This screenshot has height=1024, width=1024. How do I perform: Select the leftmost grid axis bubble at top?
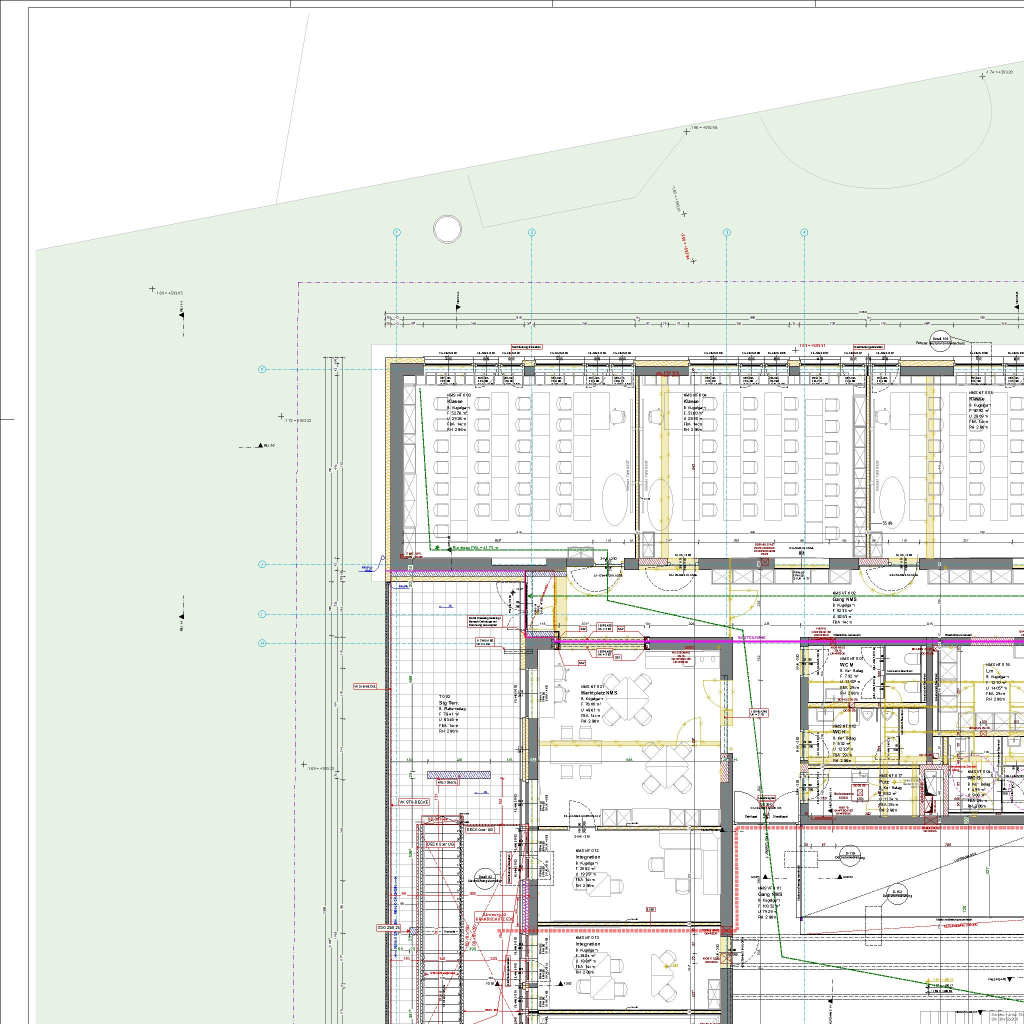click(397, 232)
